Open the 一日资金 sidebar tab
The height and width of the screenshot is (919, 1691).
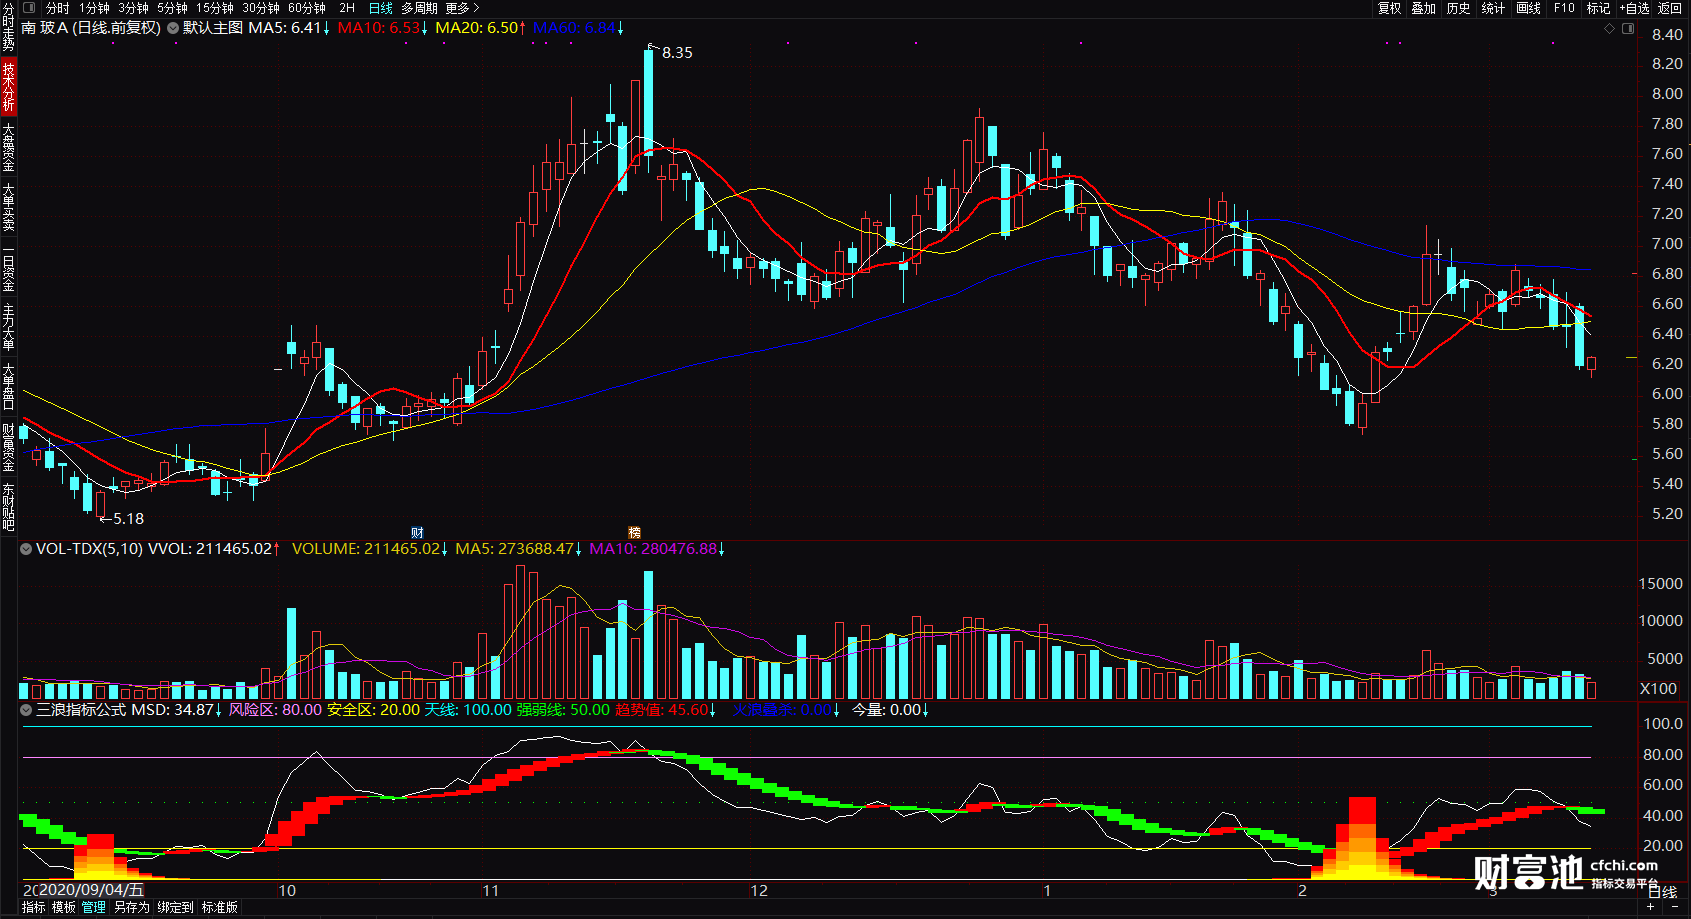point(8,268)
